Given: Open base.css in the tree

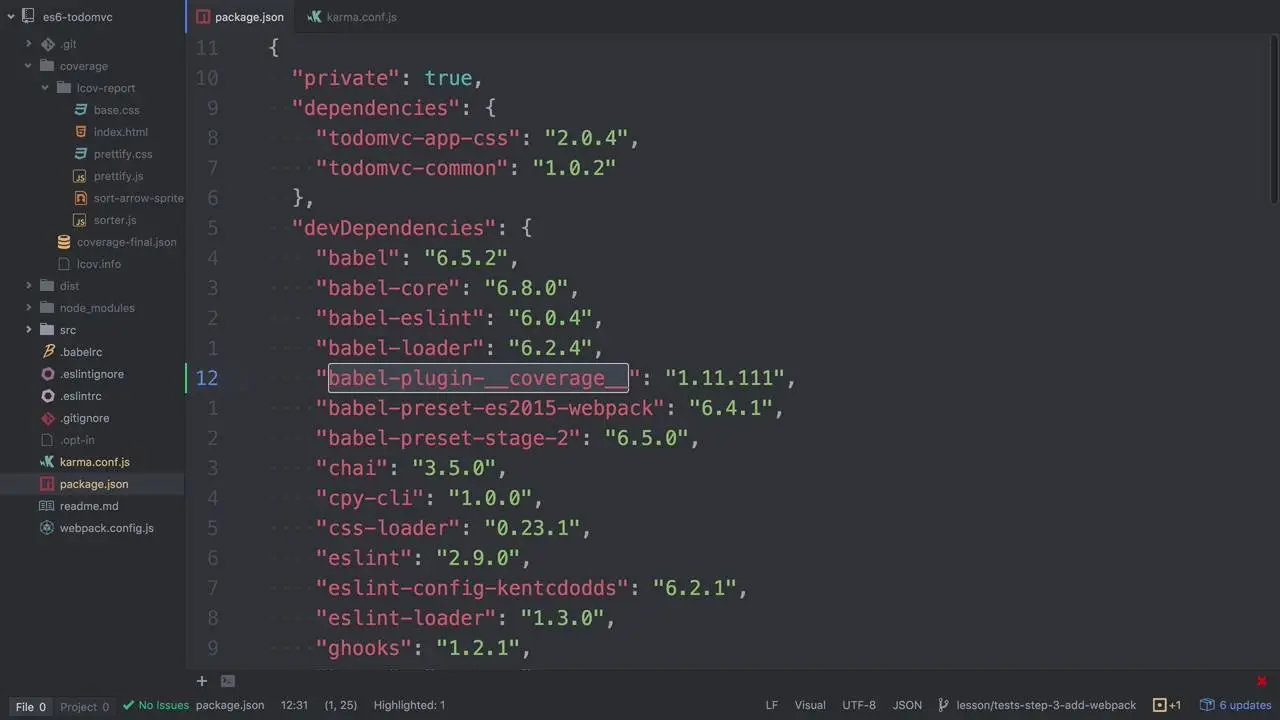Looking at the screenshot, I should point(117,110).
